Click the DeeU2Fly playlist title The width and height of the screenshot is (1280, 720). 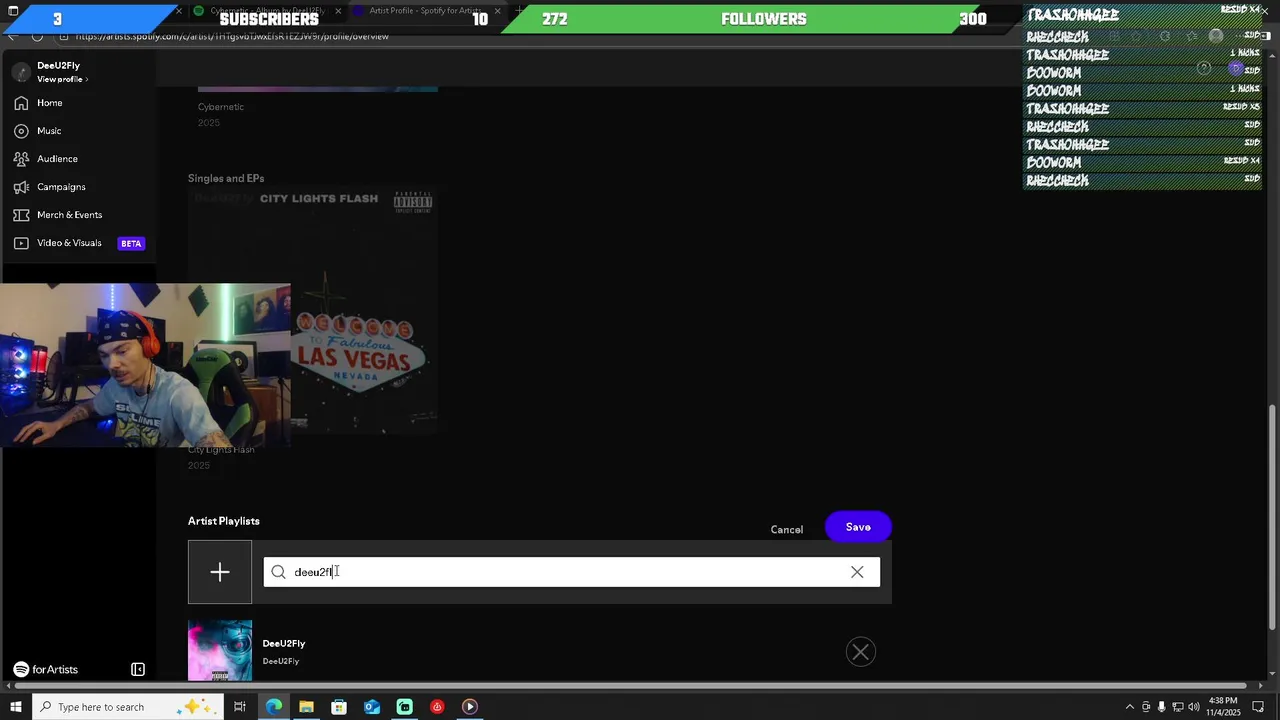tap(284, 643)
